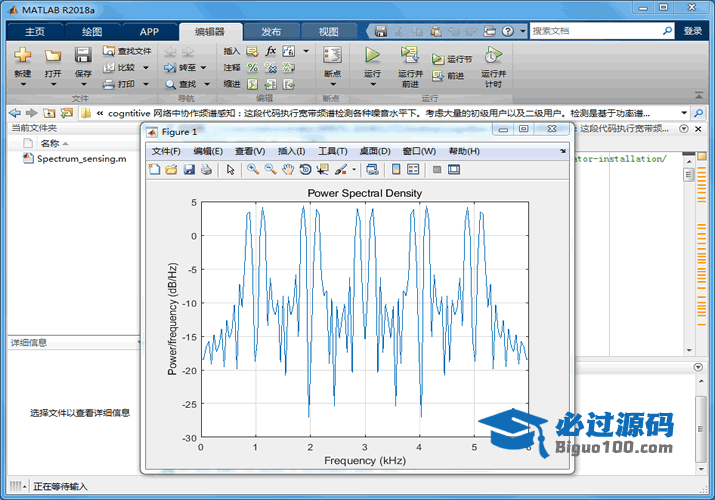Select the rotate 3D tool
This screenshot has height=500, width=715.
coord(305,170)
